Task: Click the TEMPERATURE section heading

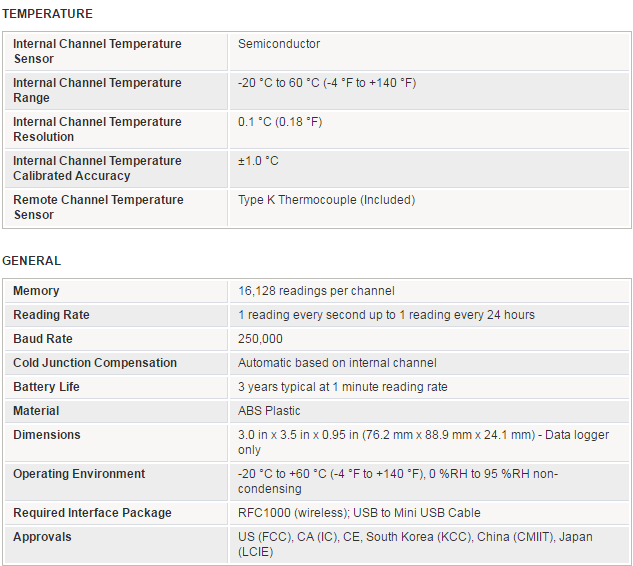Action: (47, 14)
